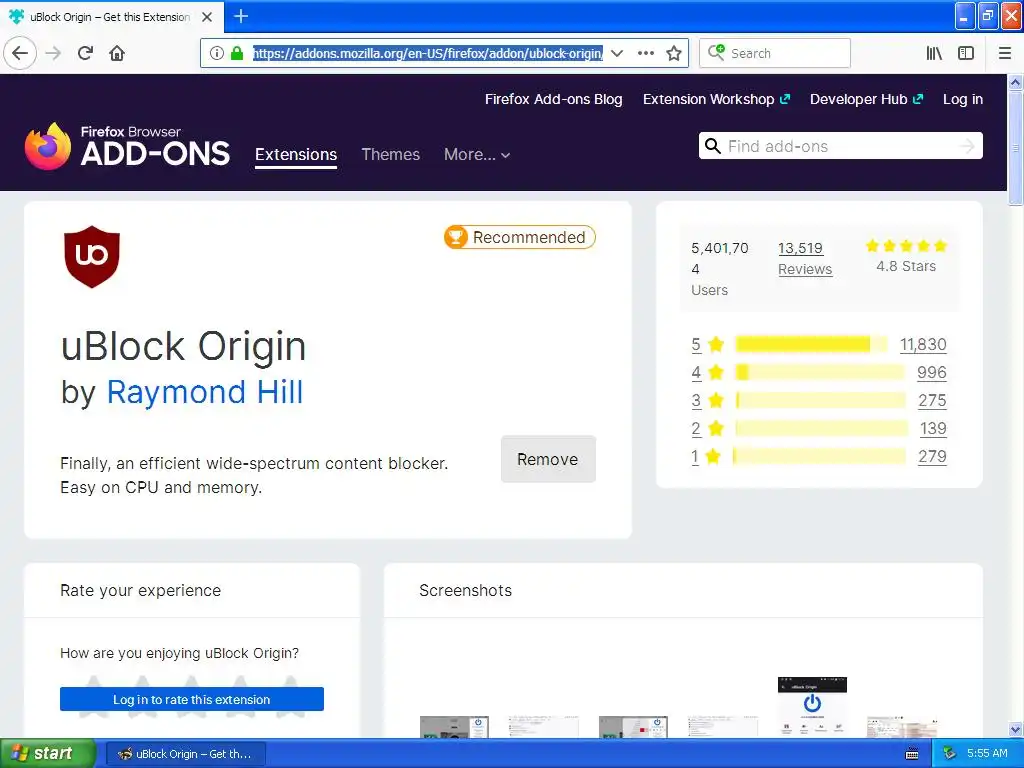1024x768 pixels.
Task: Click the page scrollbar up arrow
Action: [1016, 82]
